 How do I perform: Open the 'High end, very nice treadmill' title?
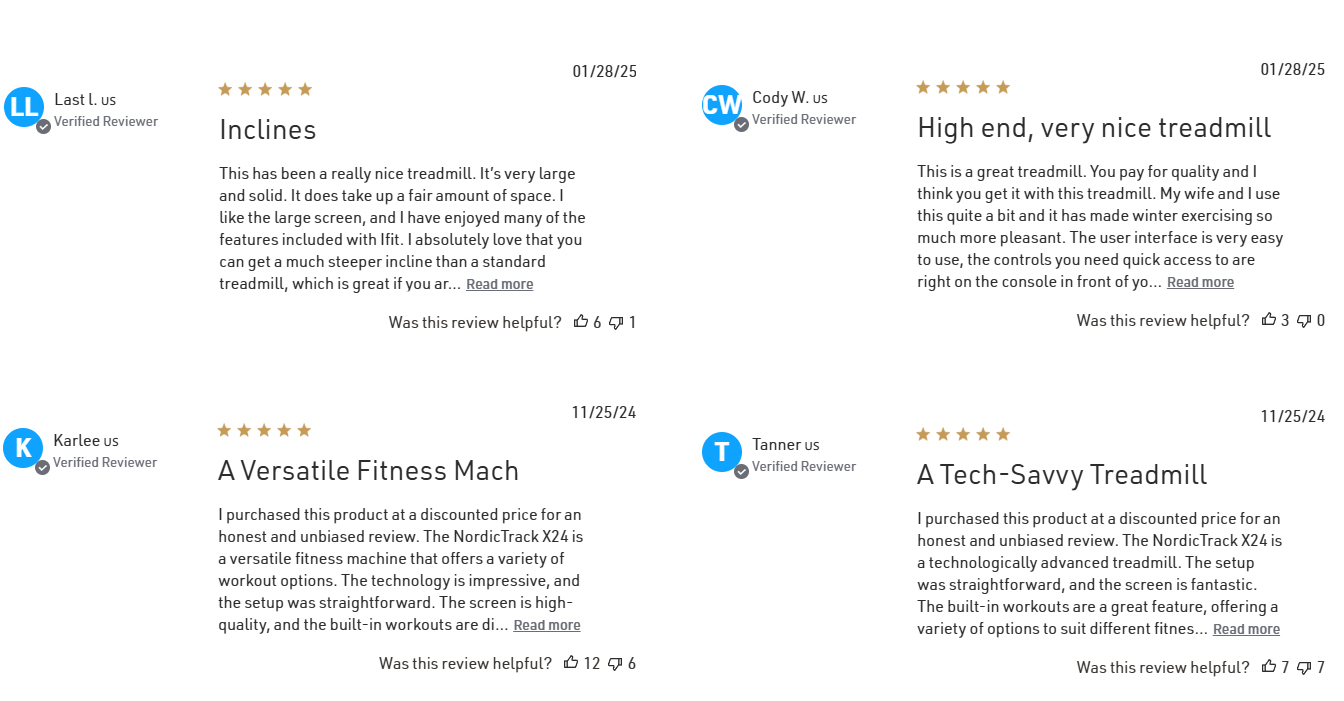click(1094, 128)
